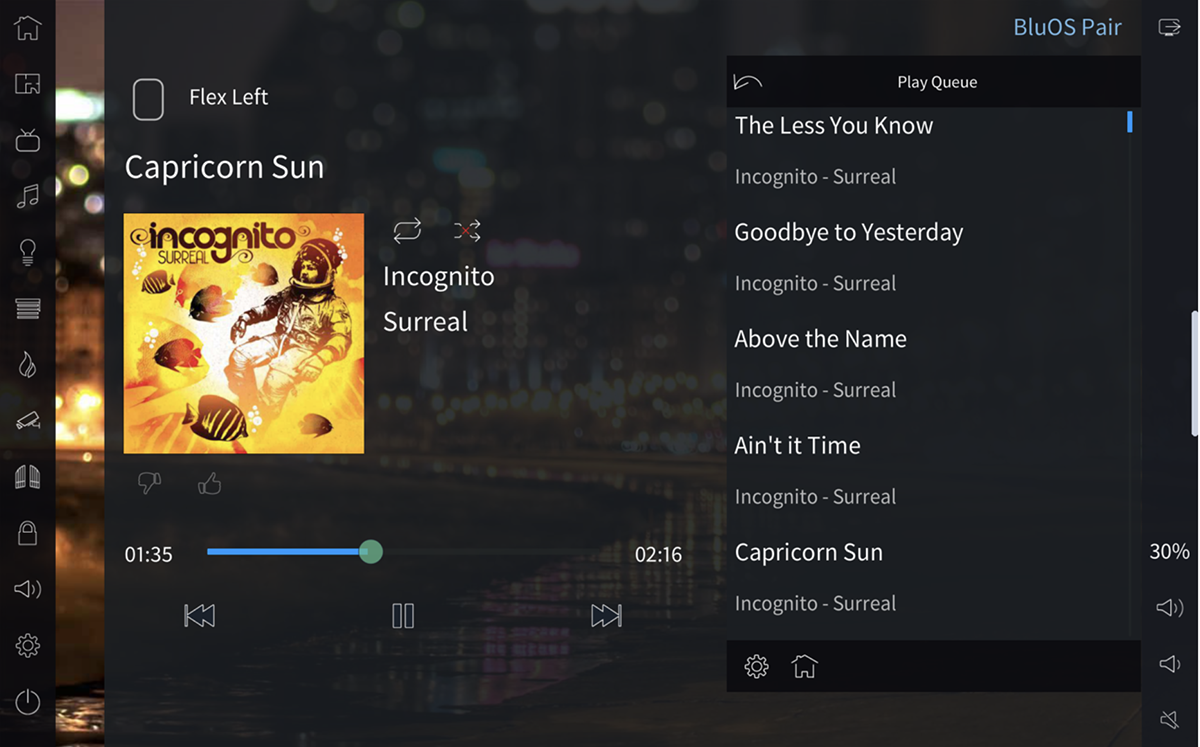The height and width of the screenshot is (747, 1200).
Task: Open the security camera icon in sidebar
Action: (x=28, y=420)
